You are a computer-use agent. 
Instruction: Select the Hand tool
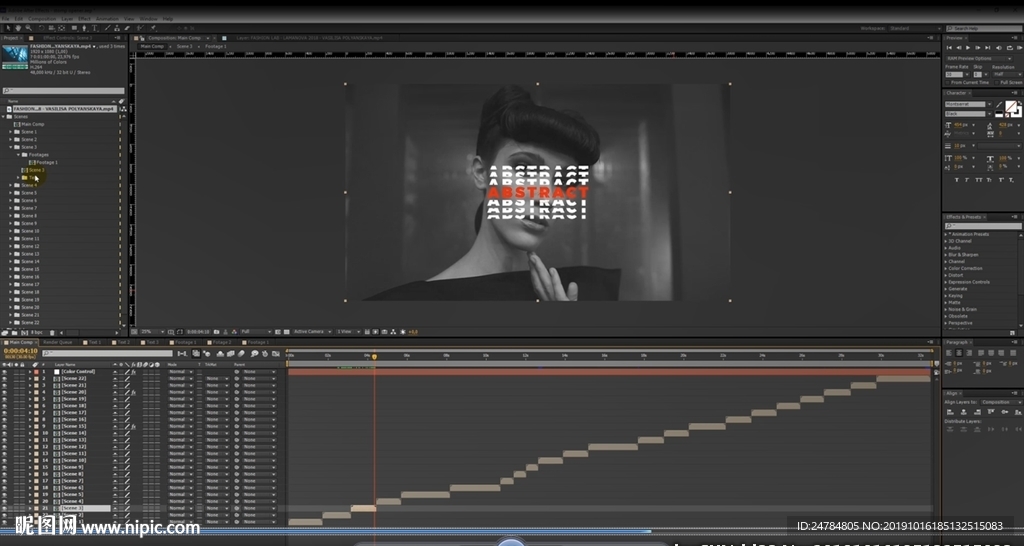(x=18, y=28)
